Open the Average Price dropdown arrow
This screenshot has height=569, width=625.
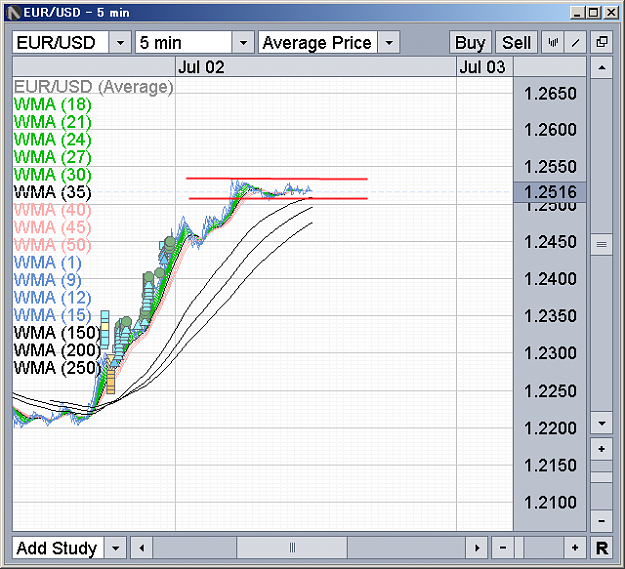click(389, 42)
